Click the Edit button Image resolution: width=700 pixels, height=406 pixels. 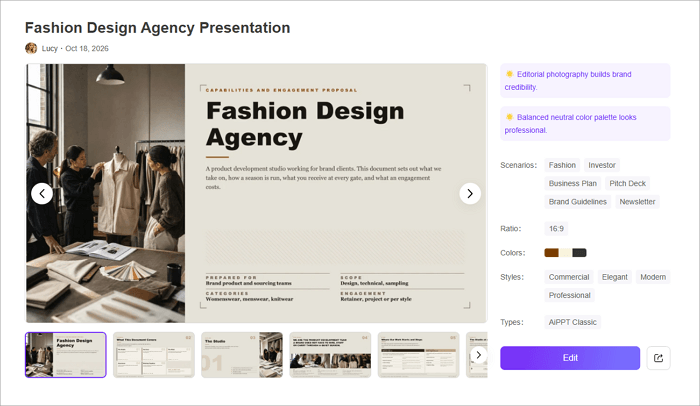[x=570, y=358]
